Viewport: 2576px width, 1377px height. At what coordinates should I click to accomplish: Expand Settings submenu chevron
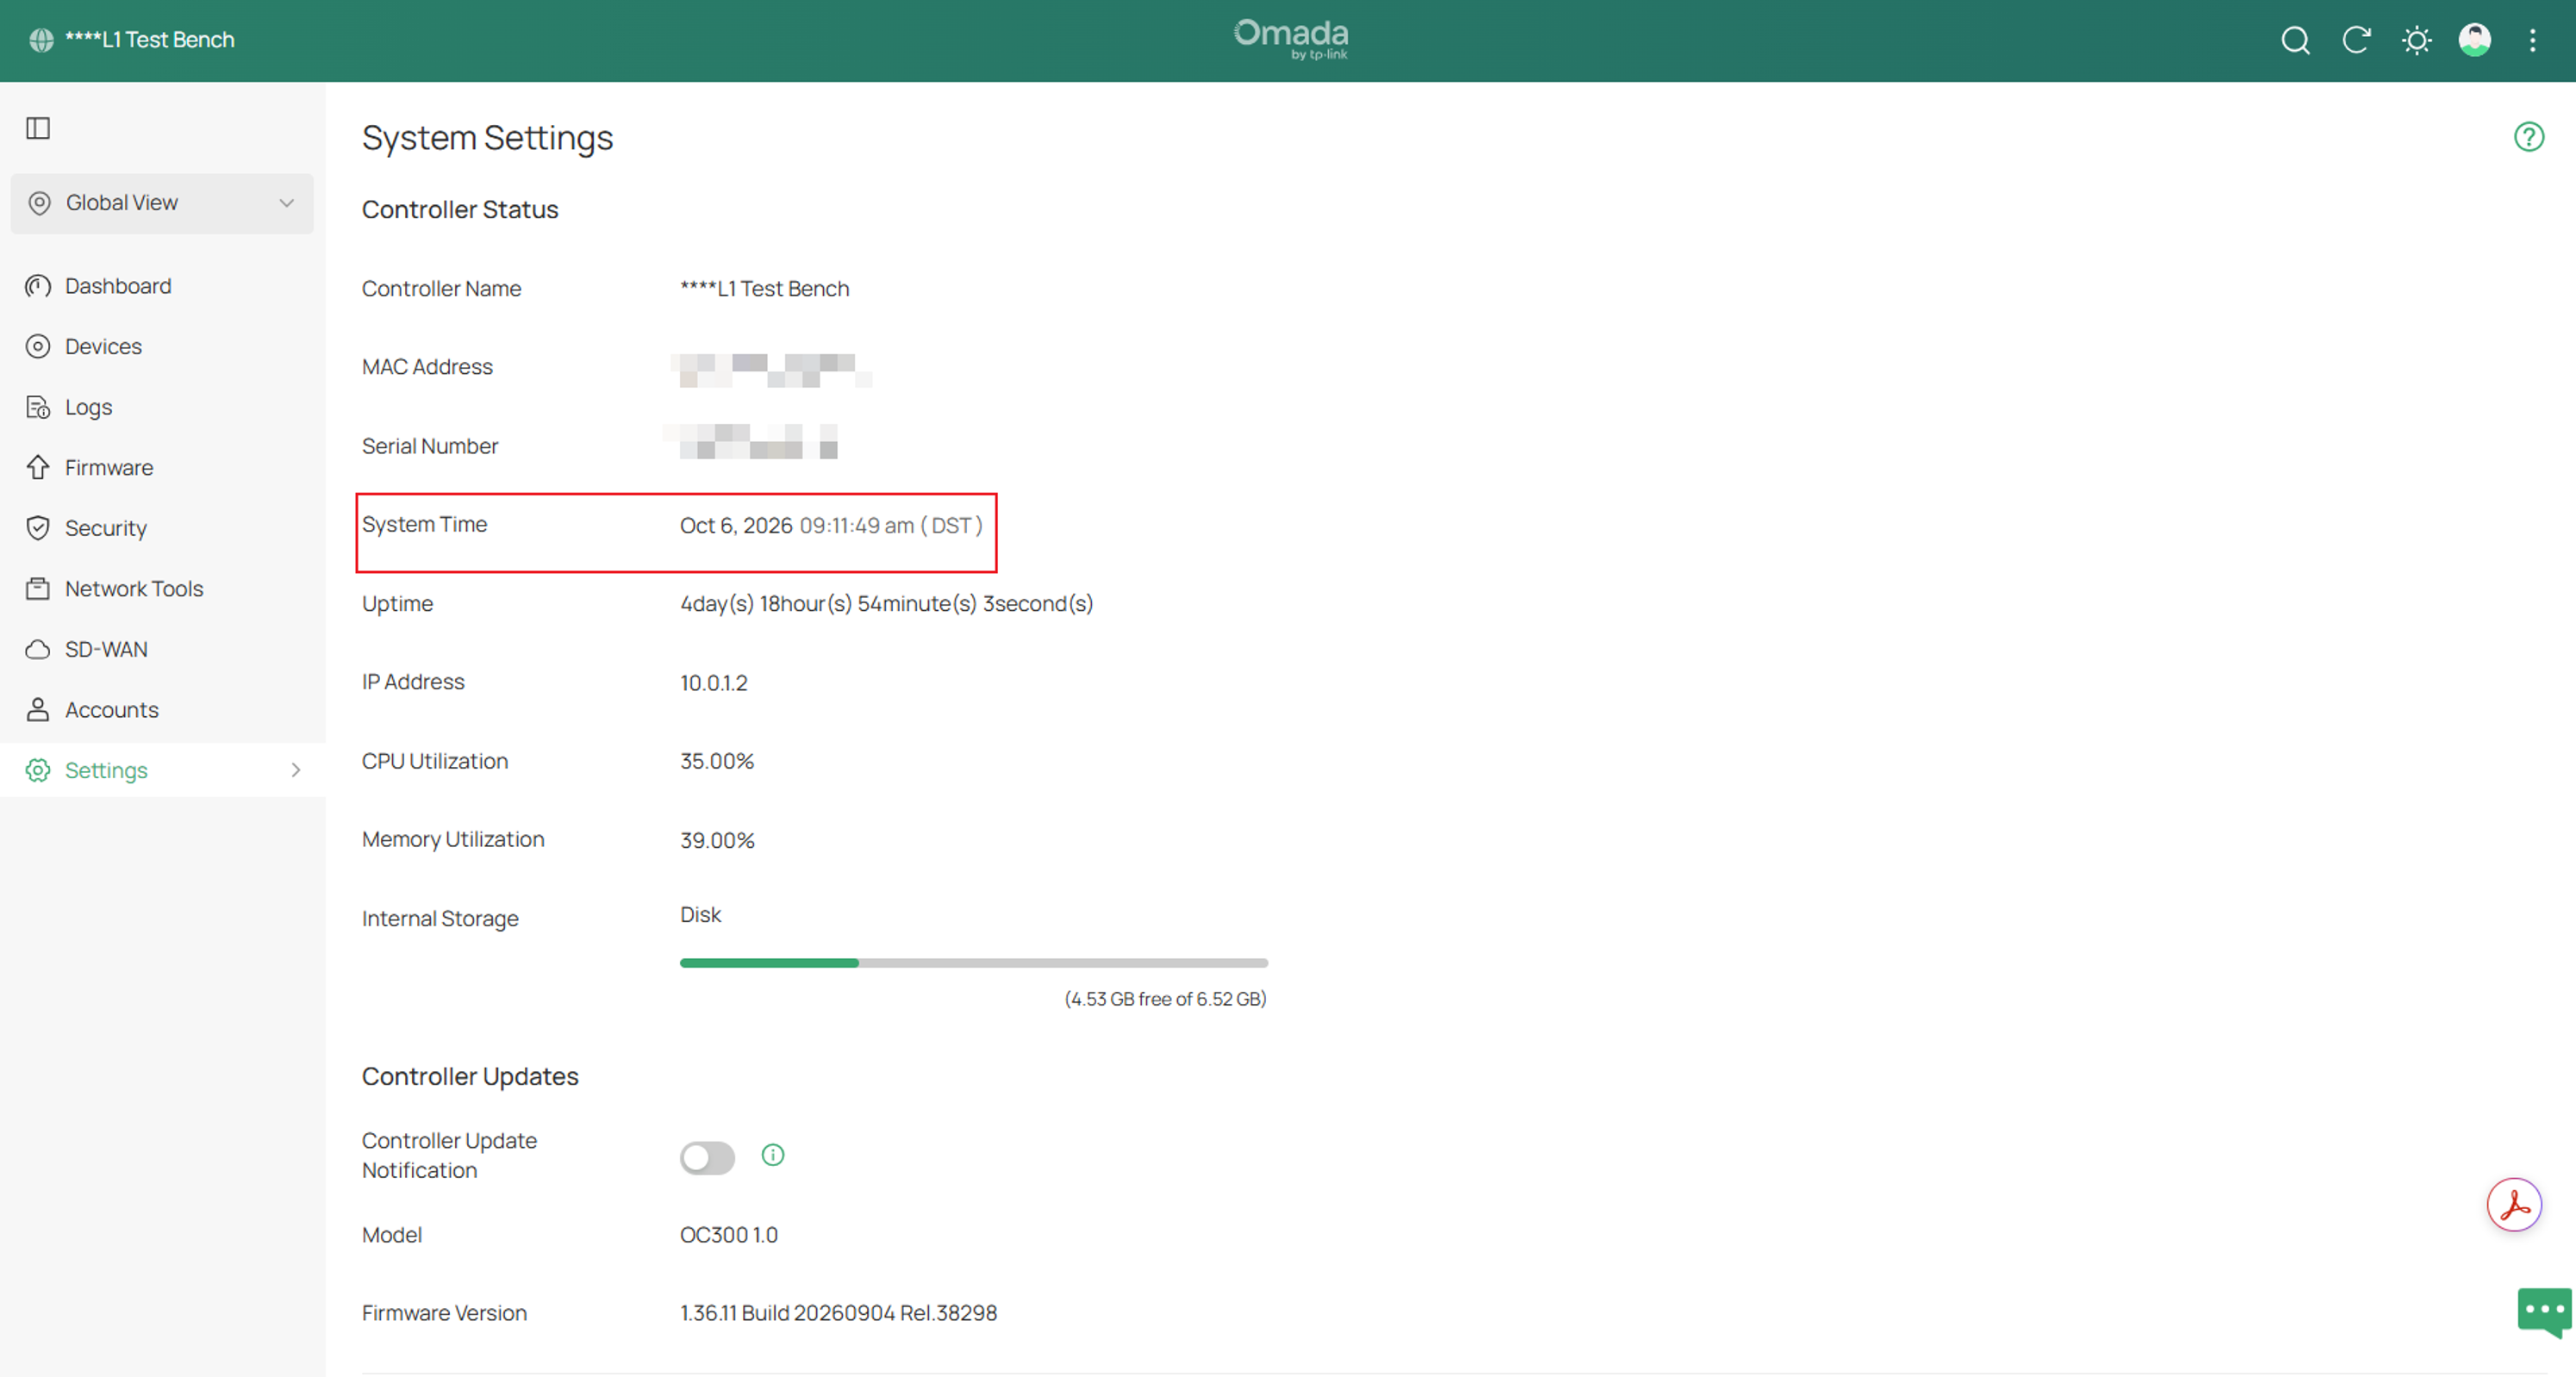[295, 770]
